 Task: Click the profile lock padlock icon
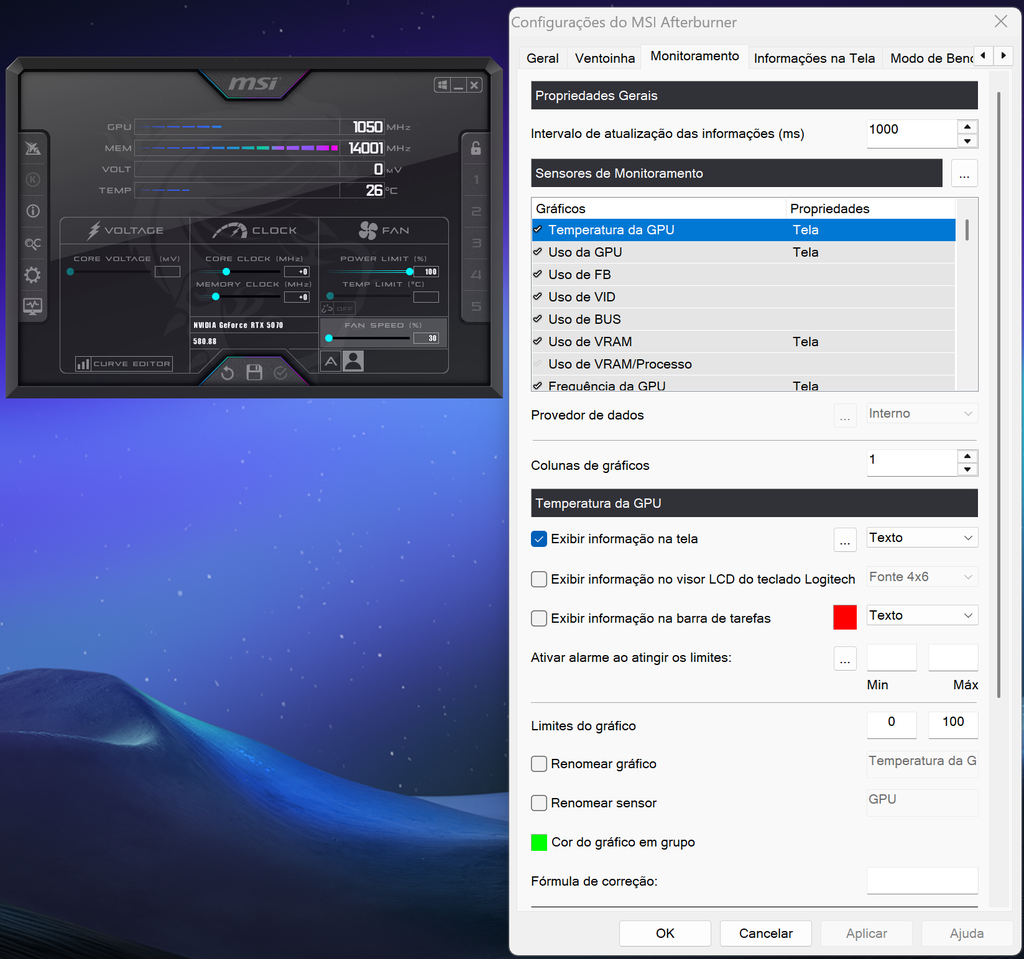(x=476, y=148)
